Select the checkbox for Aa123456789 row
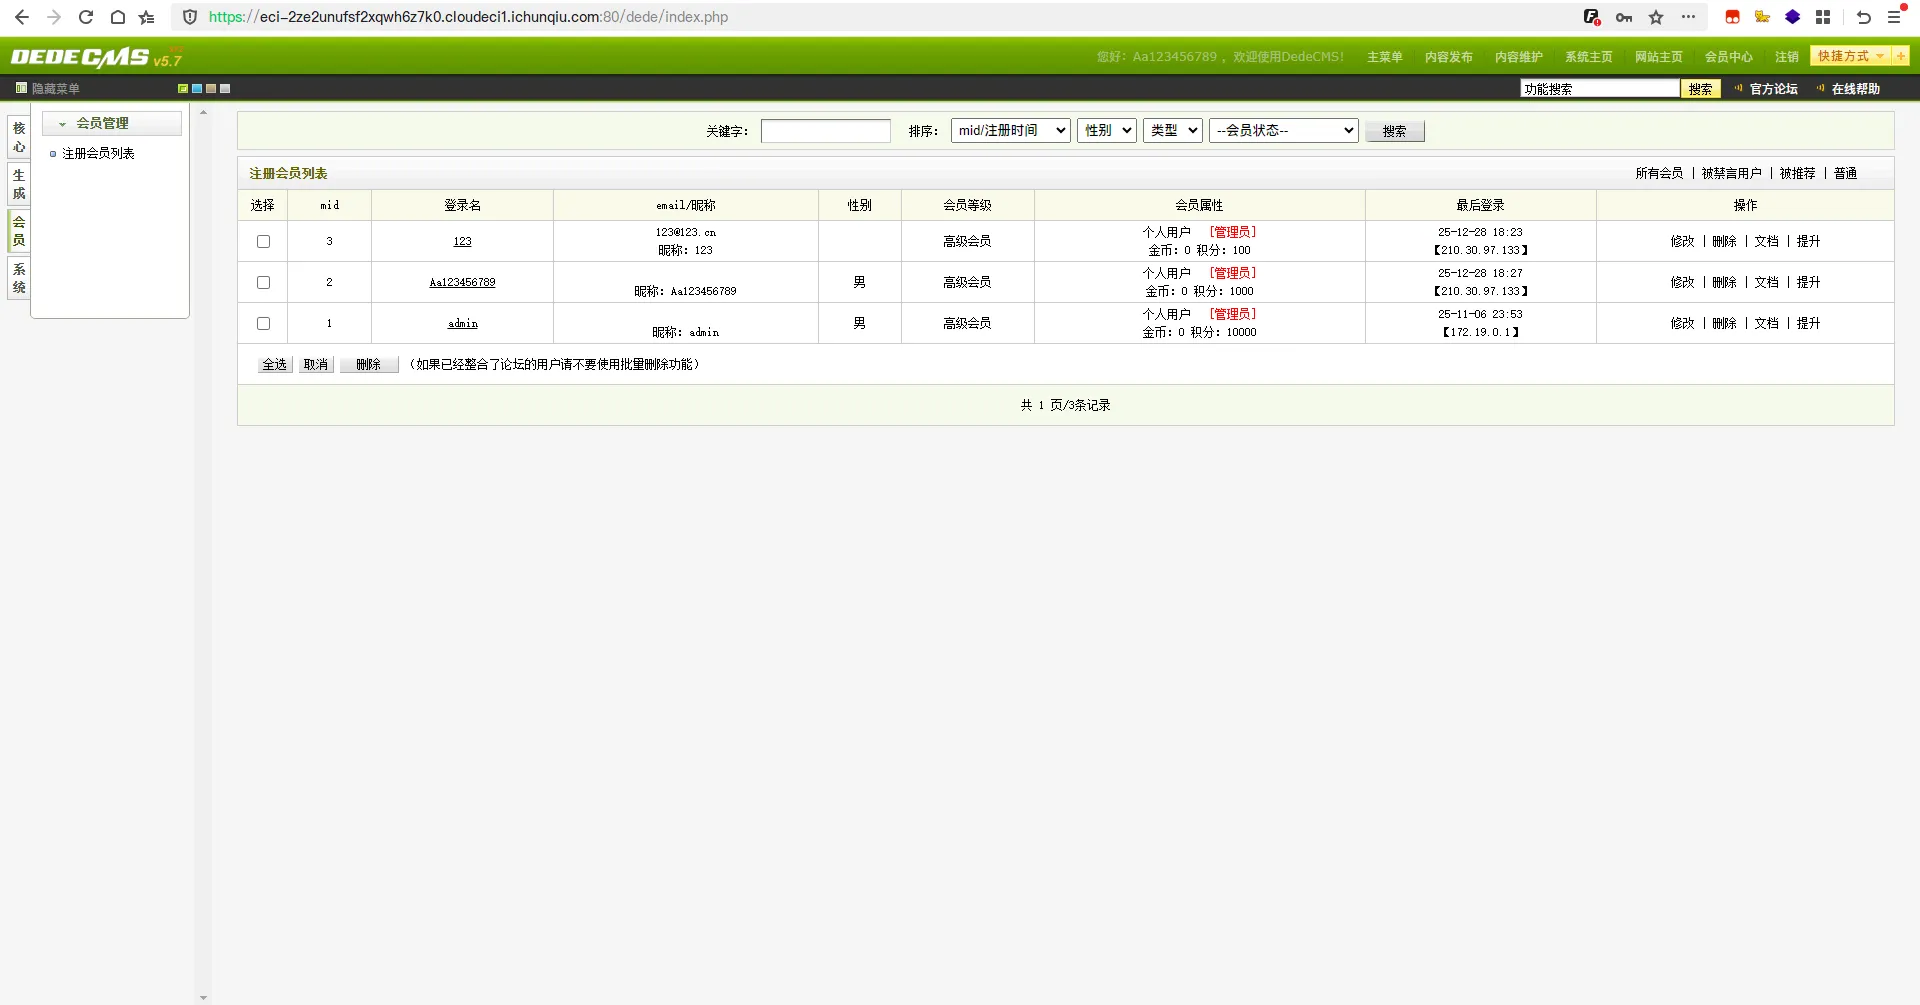Screen dimensions: 1920x1005 tap(264, 282)
